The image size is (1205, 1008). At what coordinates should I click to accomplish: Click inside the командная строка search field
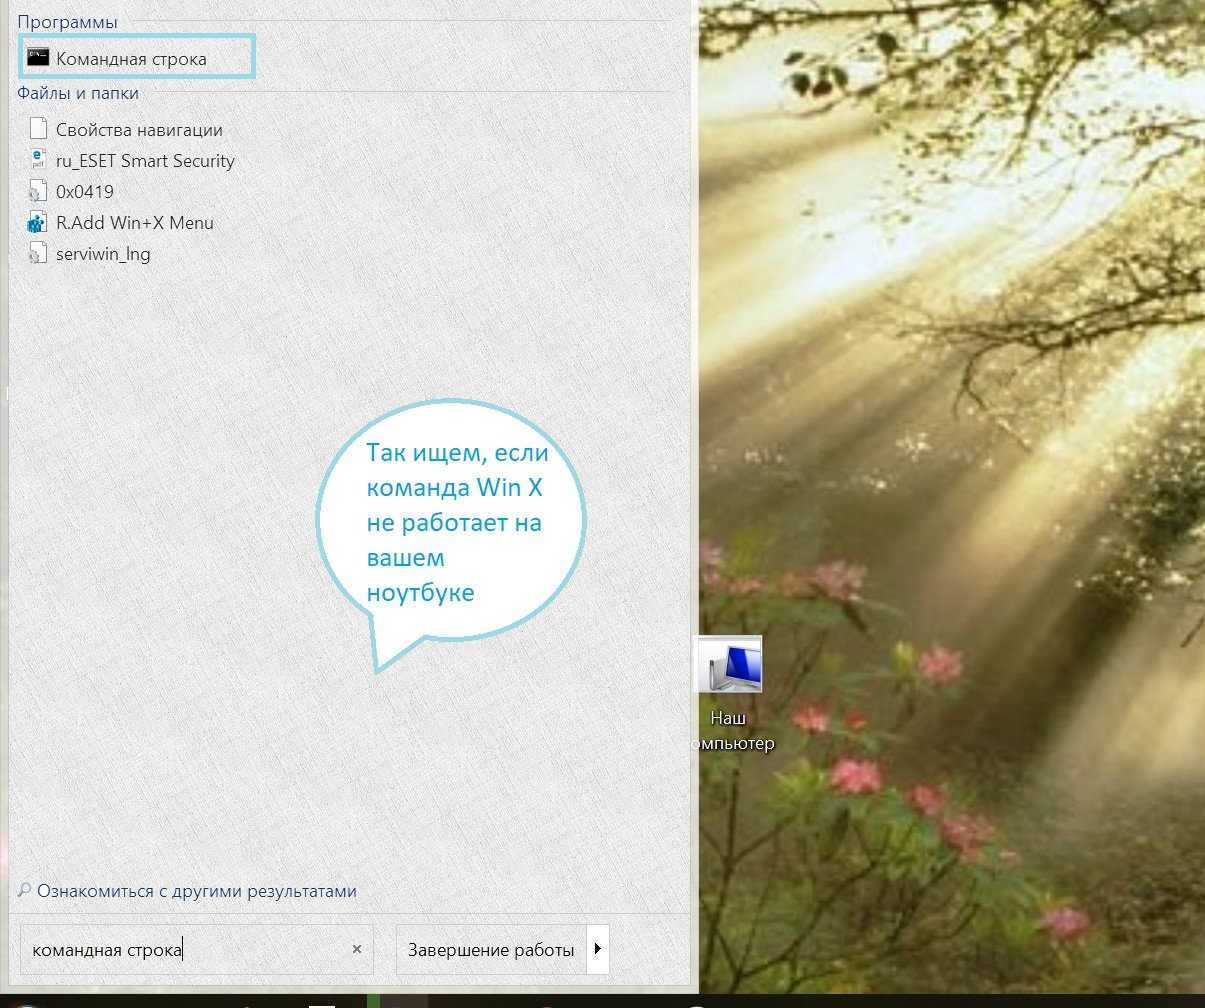(x=190, y=949)
